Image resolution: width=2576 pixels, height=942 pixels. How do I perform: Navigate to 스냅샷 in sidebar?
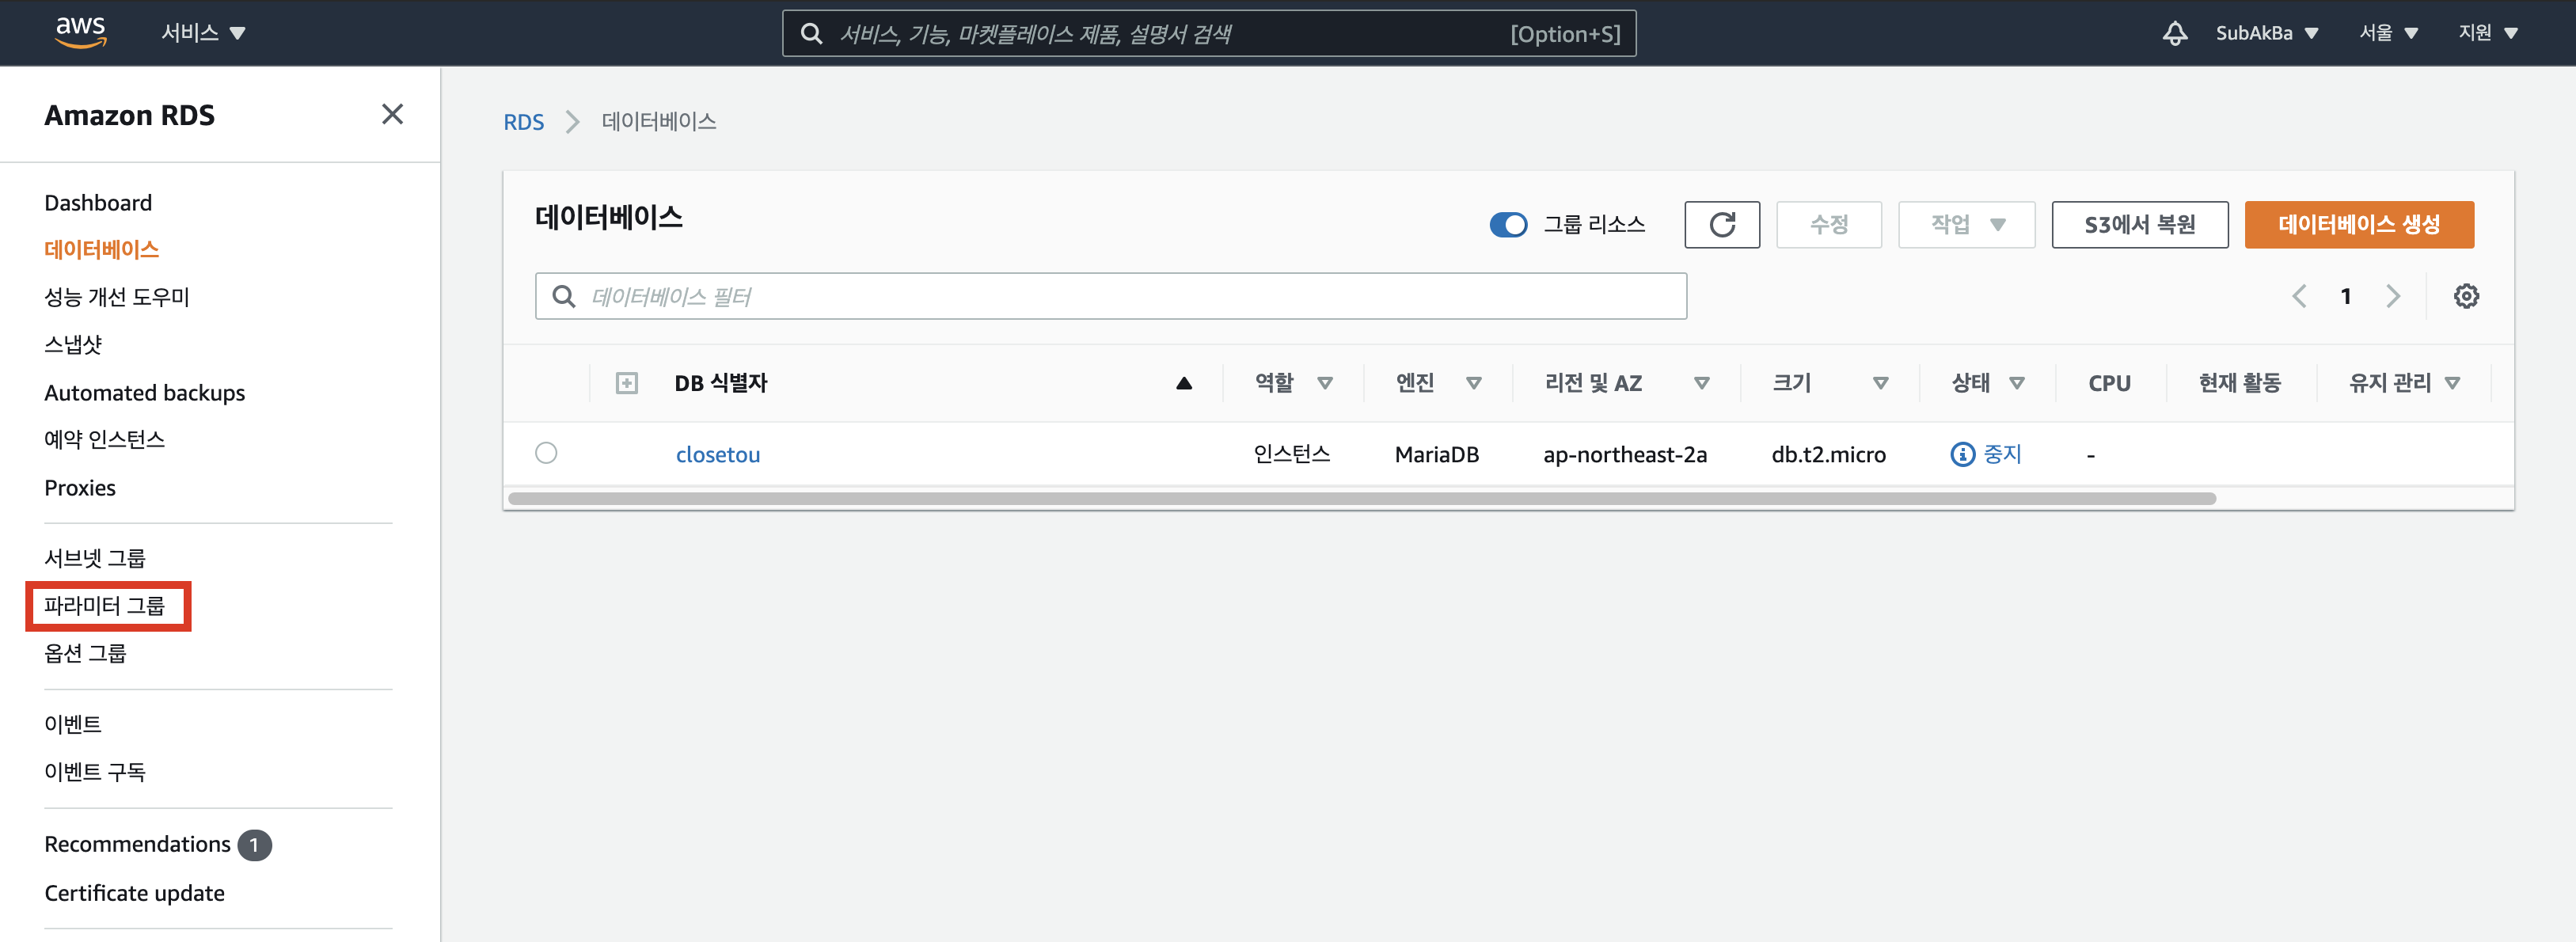(73, 344)
